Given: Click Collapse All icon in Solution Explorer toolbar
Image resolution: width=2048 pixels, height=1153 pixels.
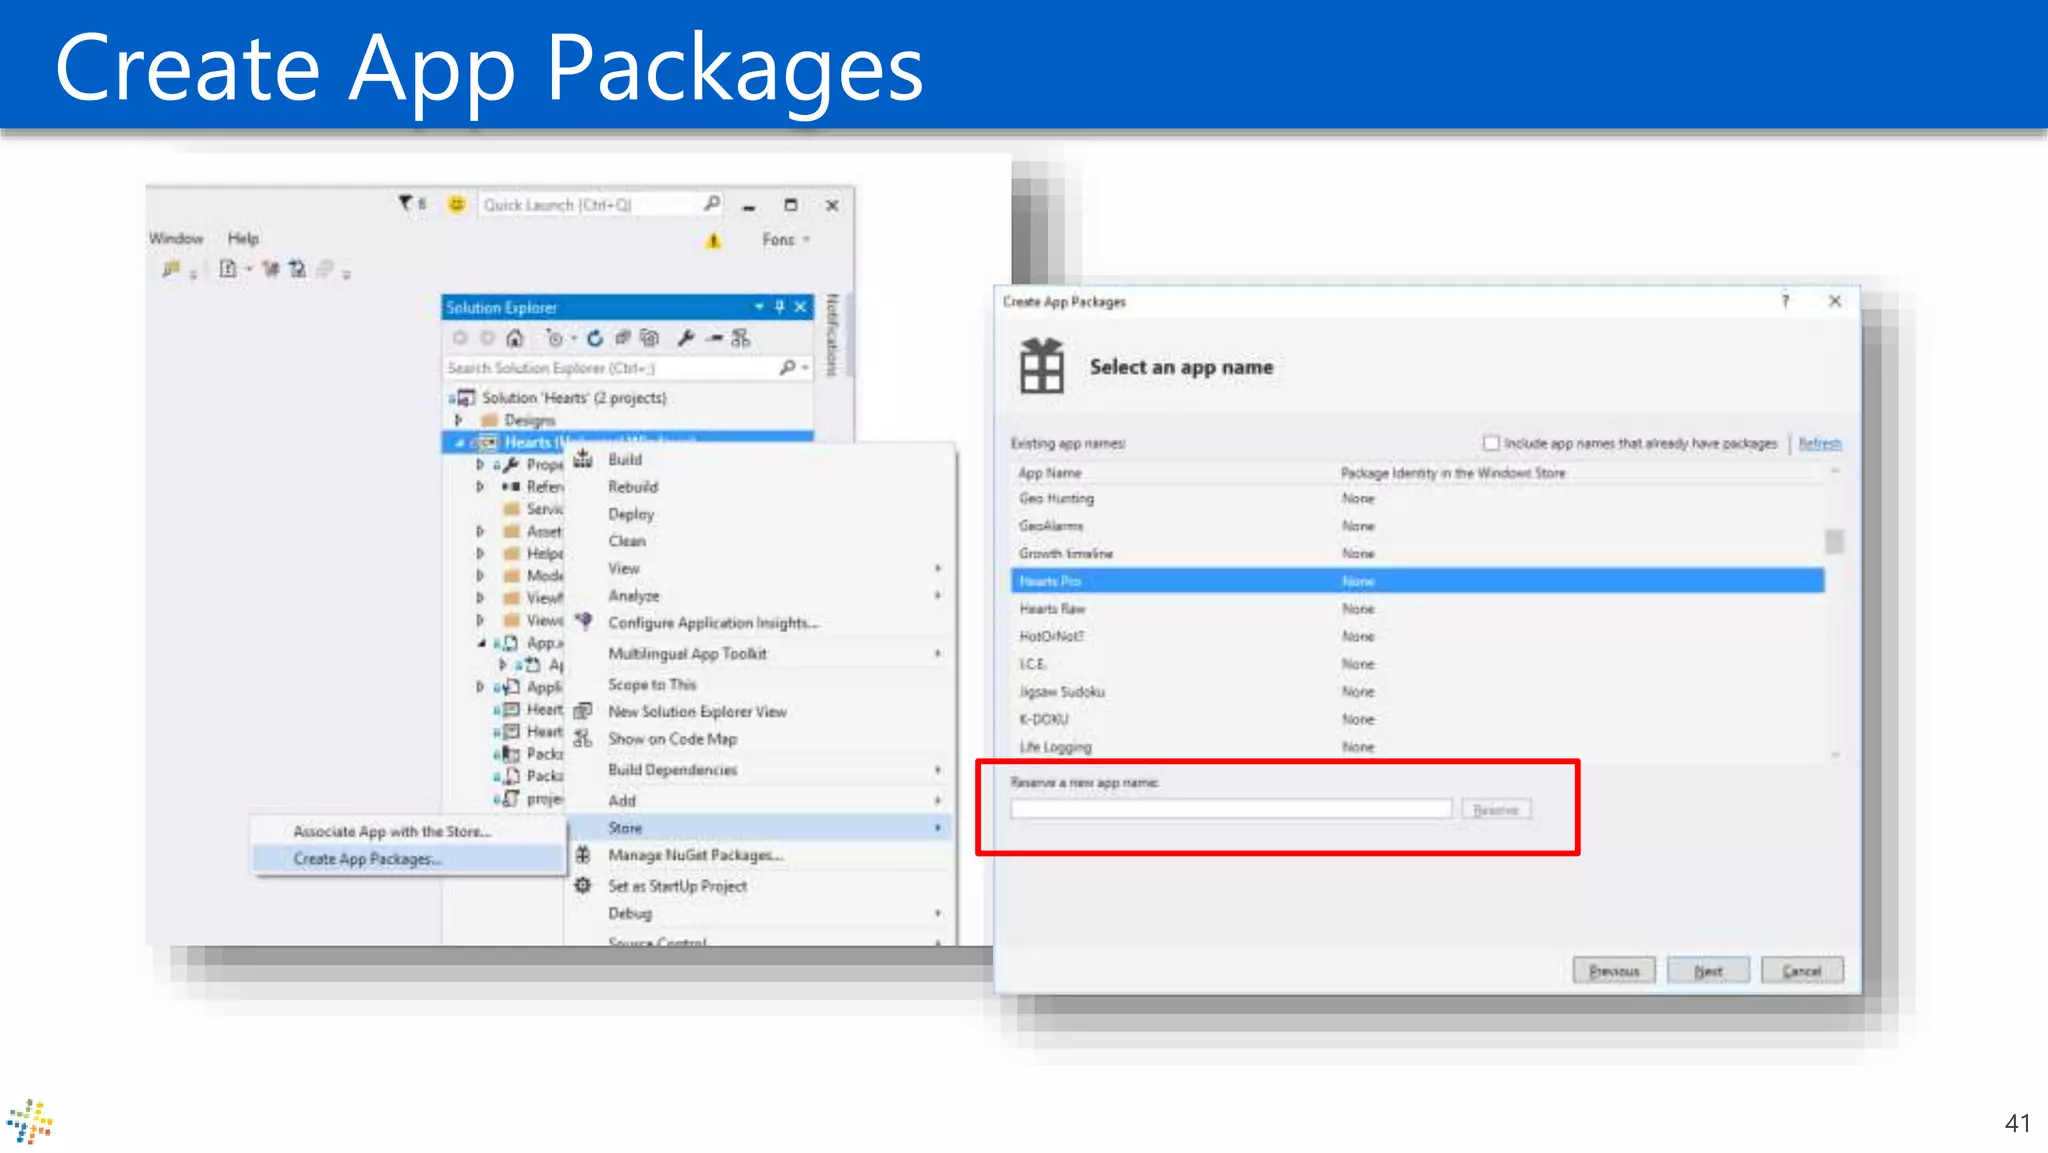Looking at the screenshot, I should point(622,338).
